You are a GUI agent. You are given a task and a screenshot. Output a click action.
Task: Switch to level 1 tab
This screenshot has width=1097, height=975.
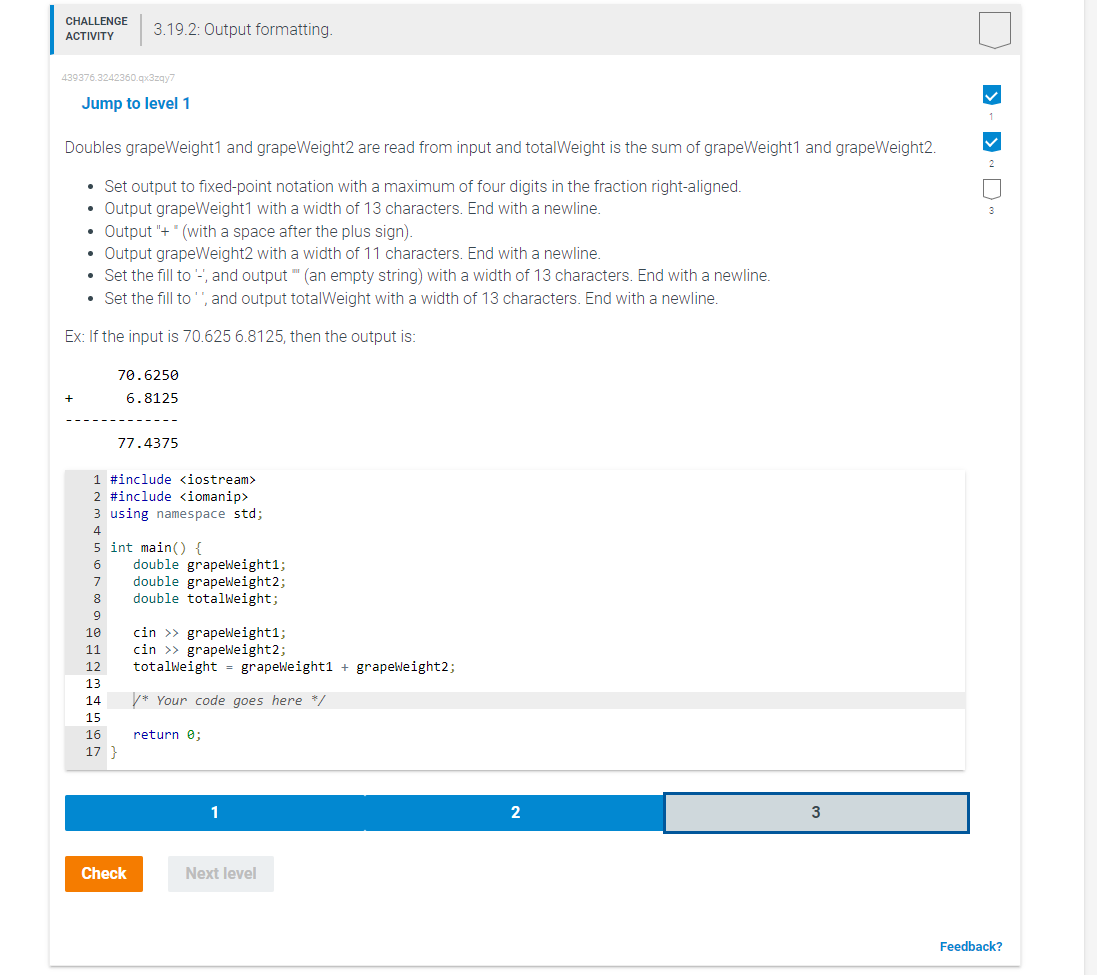[215, 813]
